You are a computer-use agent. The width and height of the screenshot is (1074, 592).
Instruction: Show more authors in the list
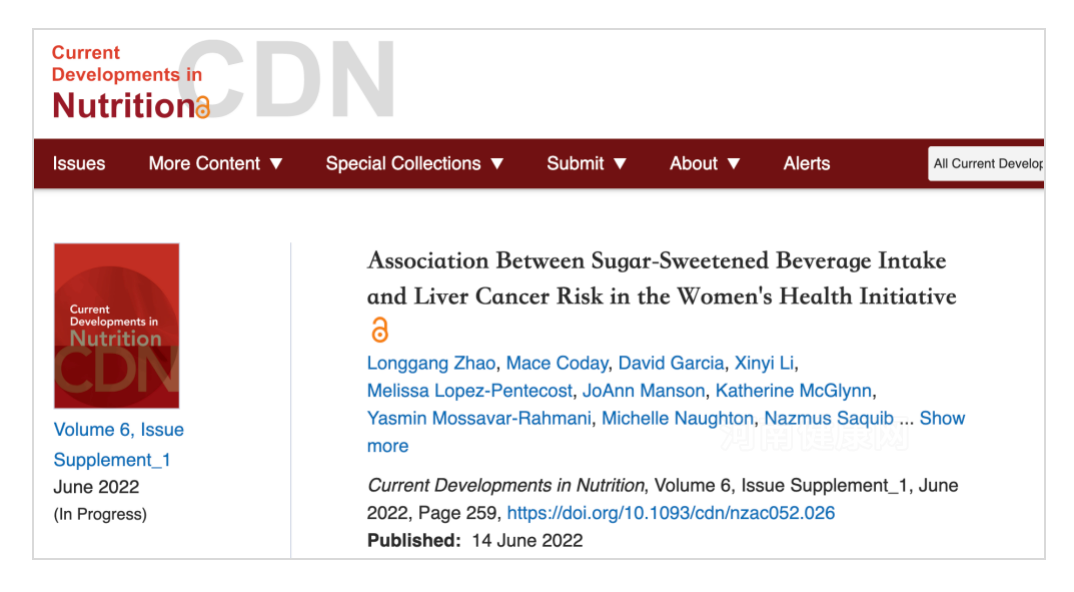pyautogui.click(x=942, y=419)
